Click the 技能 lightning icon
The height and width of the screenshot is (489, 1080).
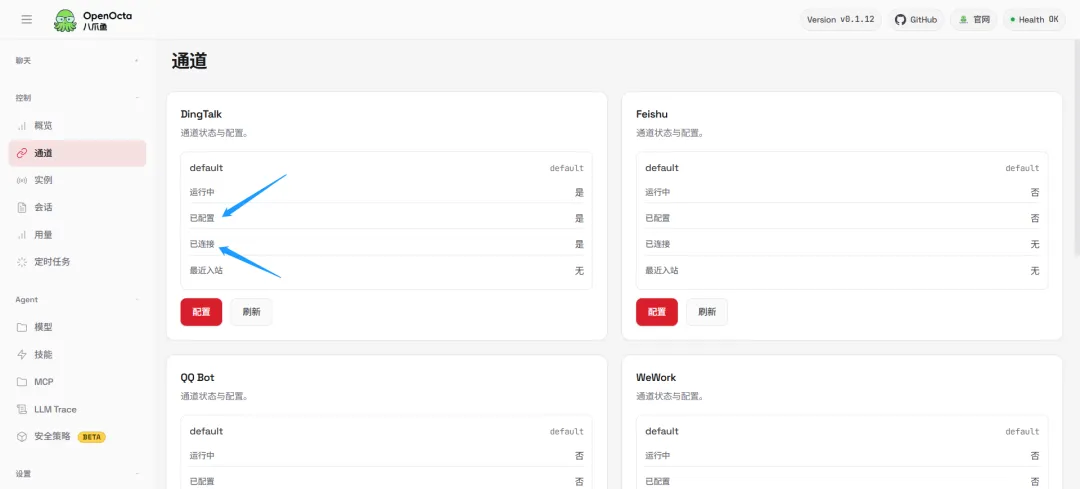(22, 355)
